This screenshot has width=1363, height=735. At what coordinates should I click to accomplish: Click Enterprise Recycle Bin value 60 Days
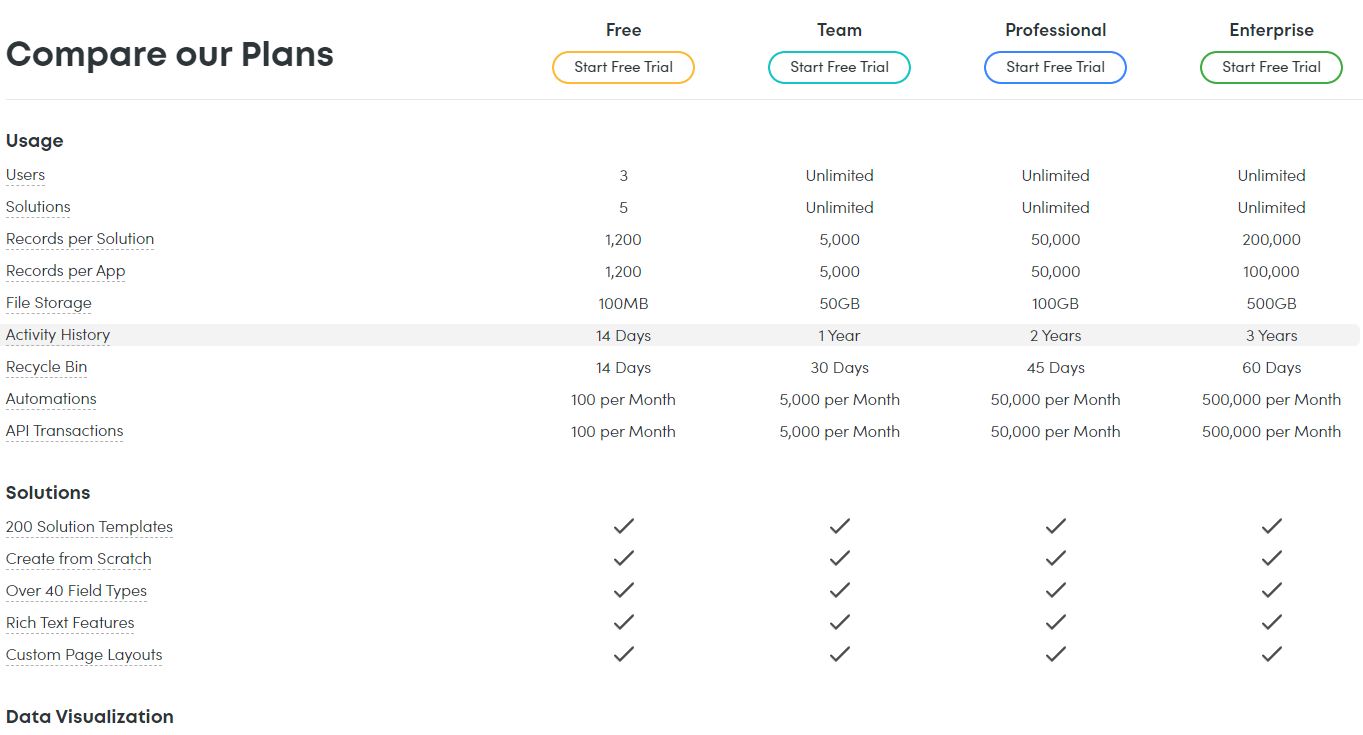tap(1271, 368)
